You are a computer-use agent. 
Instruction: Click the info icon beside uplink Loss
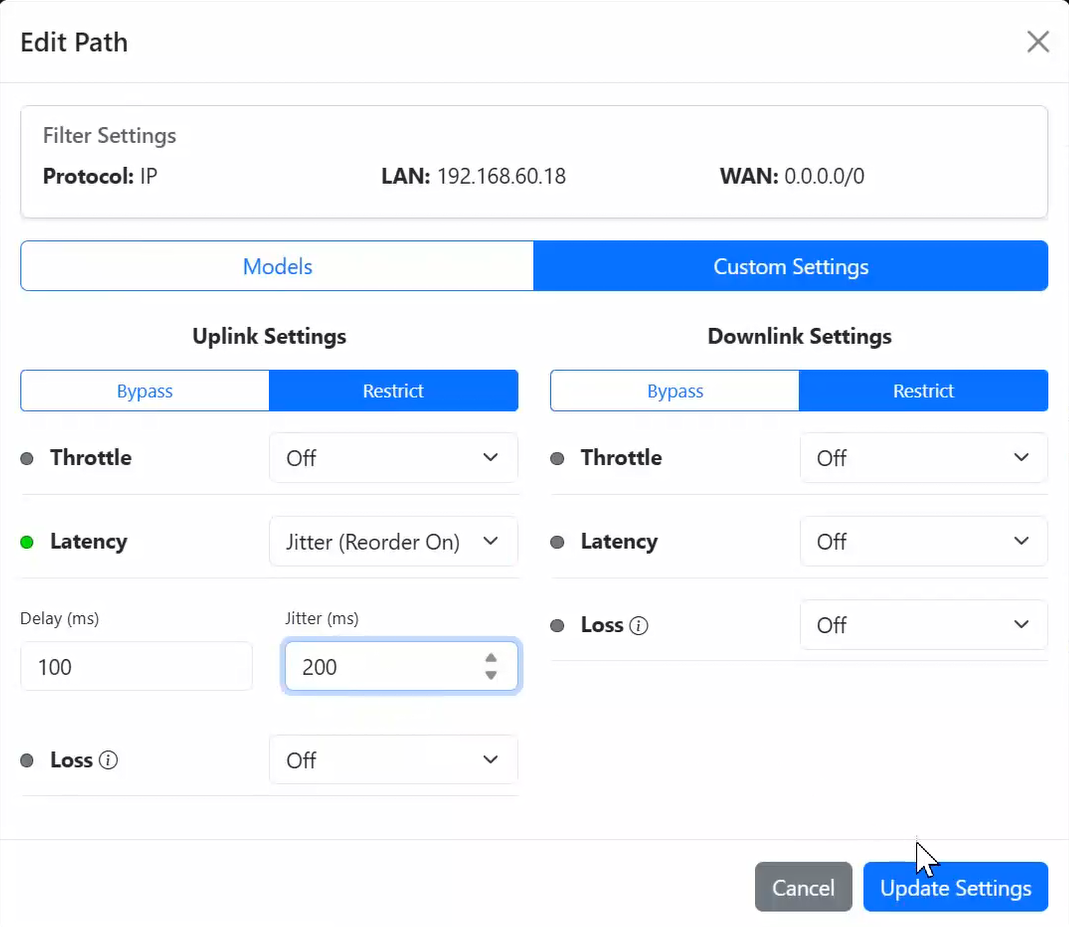[107, 760]
